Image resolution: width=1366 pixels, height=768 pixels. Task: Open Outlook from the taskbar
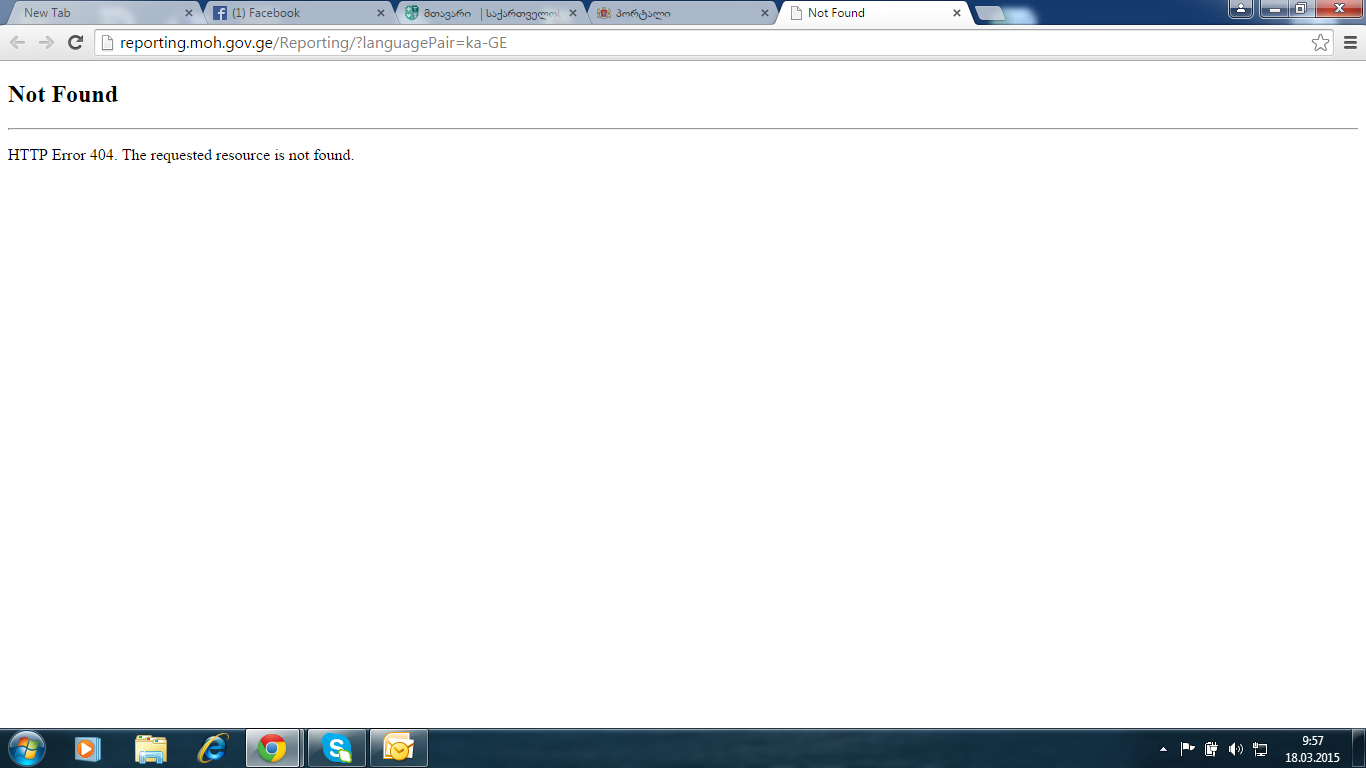click(399, 748)
